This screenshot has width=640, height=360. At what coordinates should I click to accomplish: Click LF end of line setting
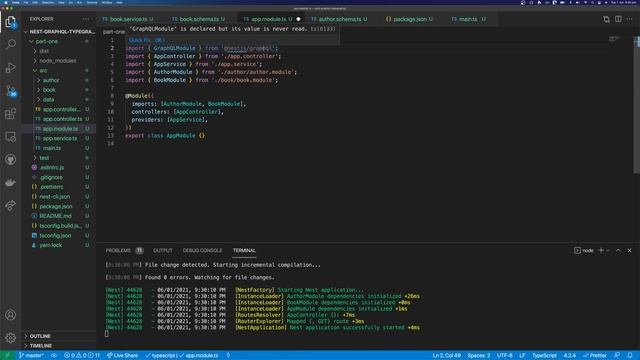point(522,356)
